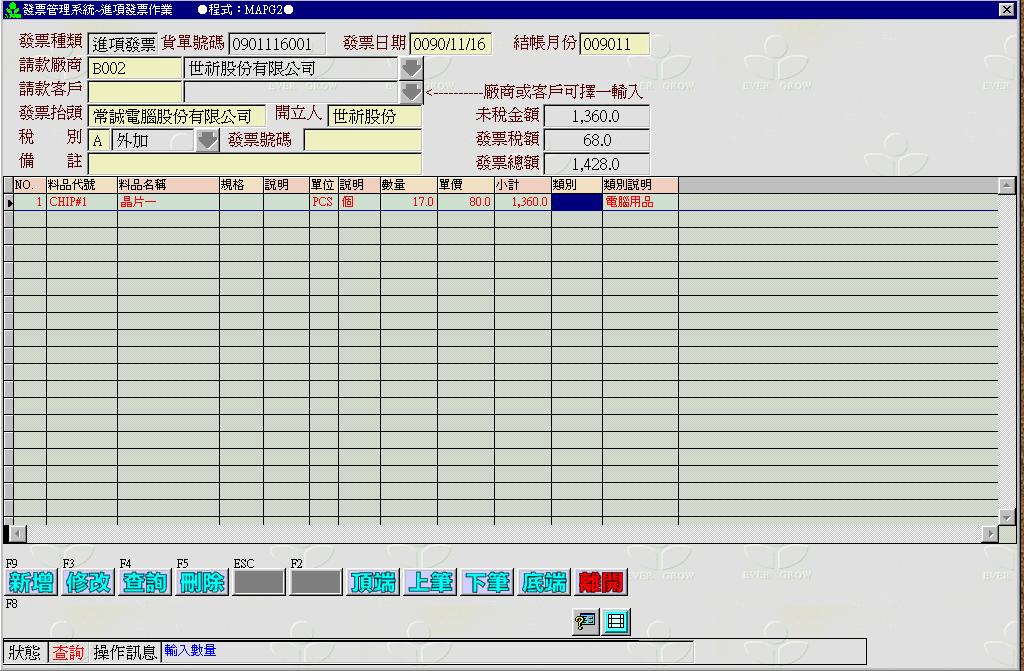
Task: Expand the 稅別 tax type dropdown
Action: 206,140
